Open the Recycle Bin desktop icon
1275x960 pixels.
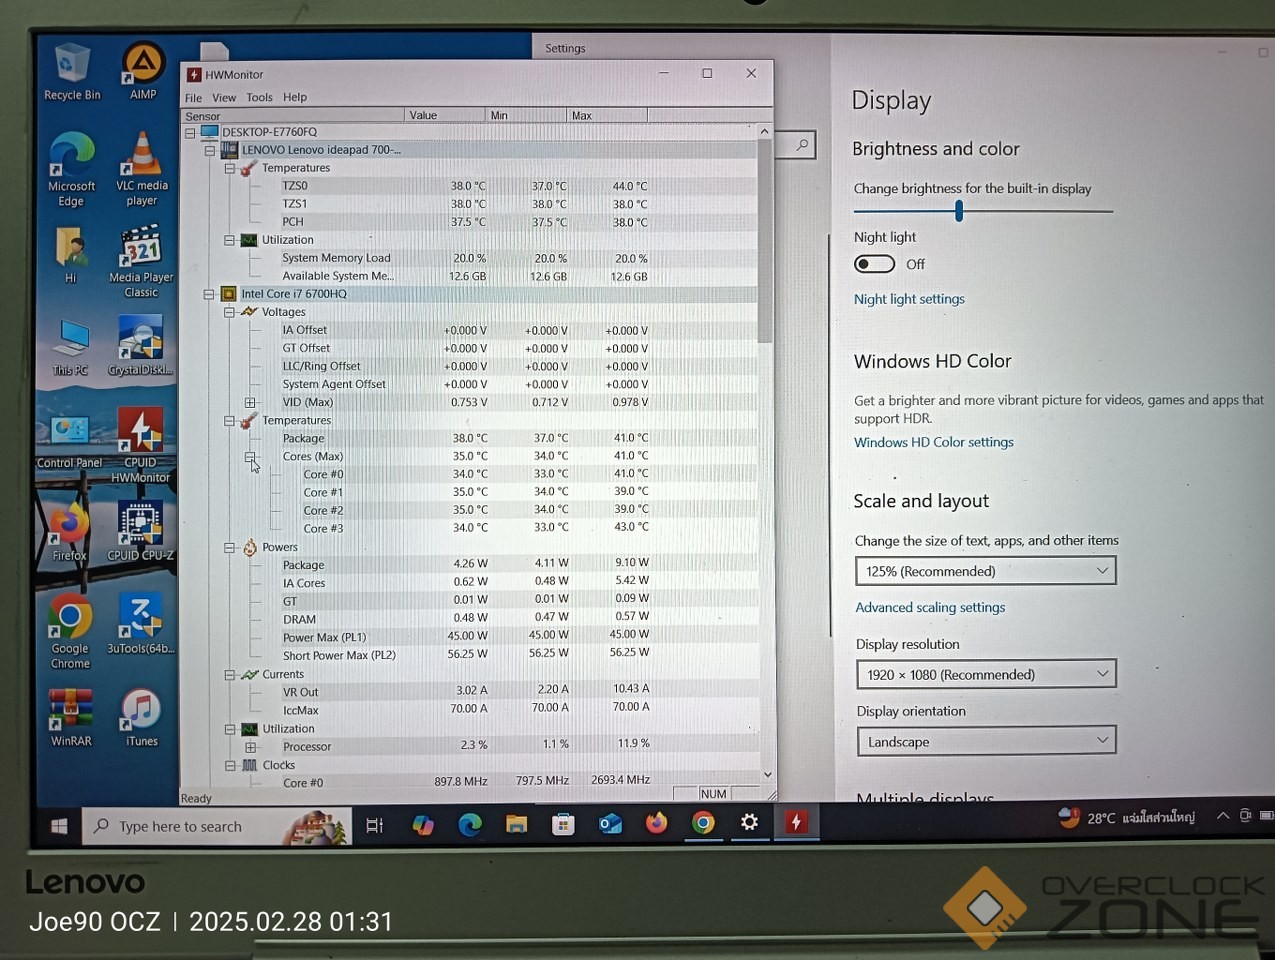coord(72,72)
